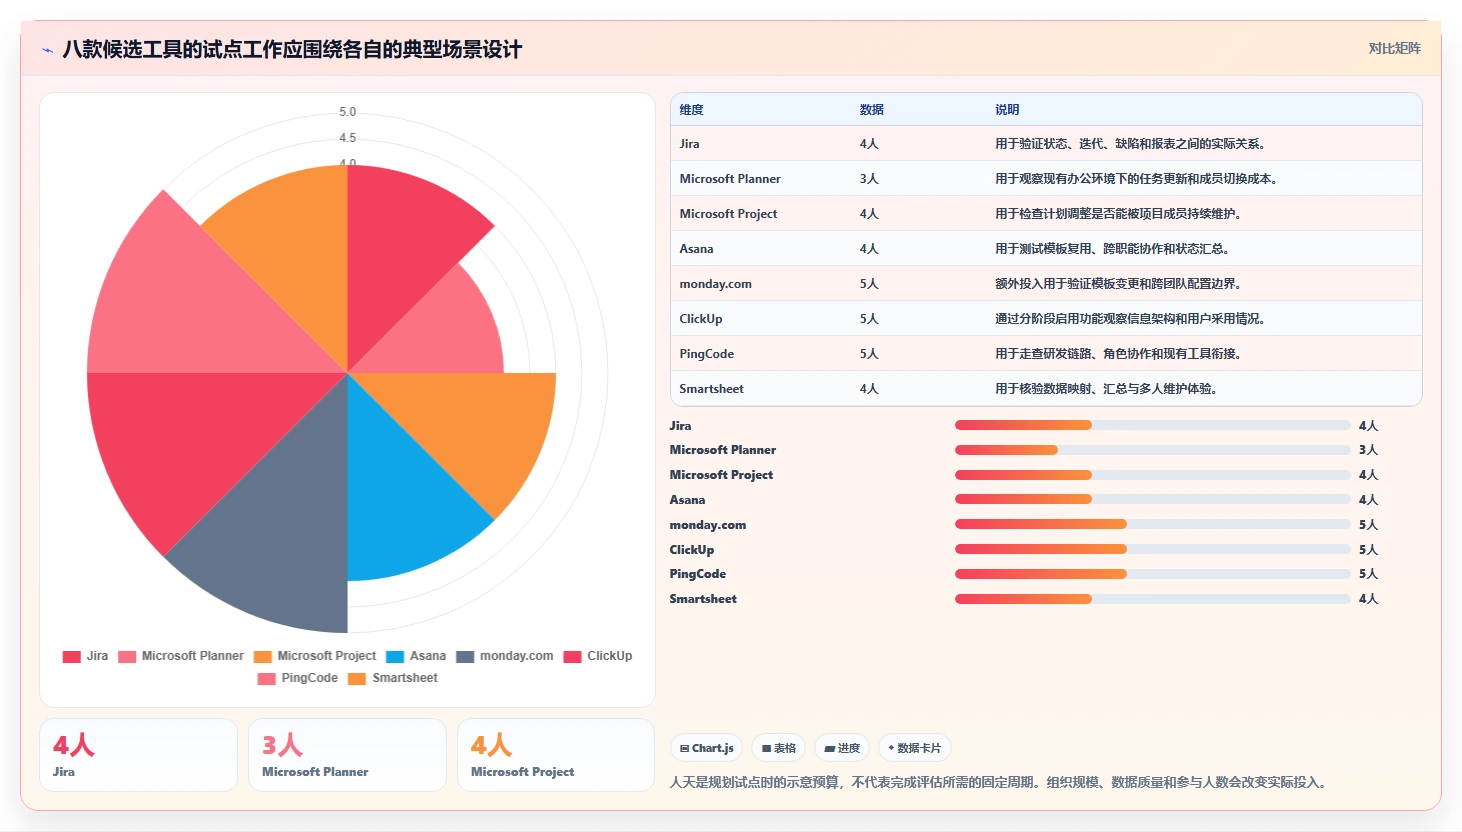The width and height of the screenshot is (1462, 832).
Task: Open the Jira 4人 data card
Action: tap(138, 755)
